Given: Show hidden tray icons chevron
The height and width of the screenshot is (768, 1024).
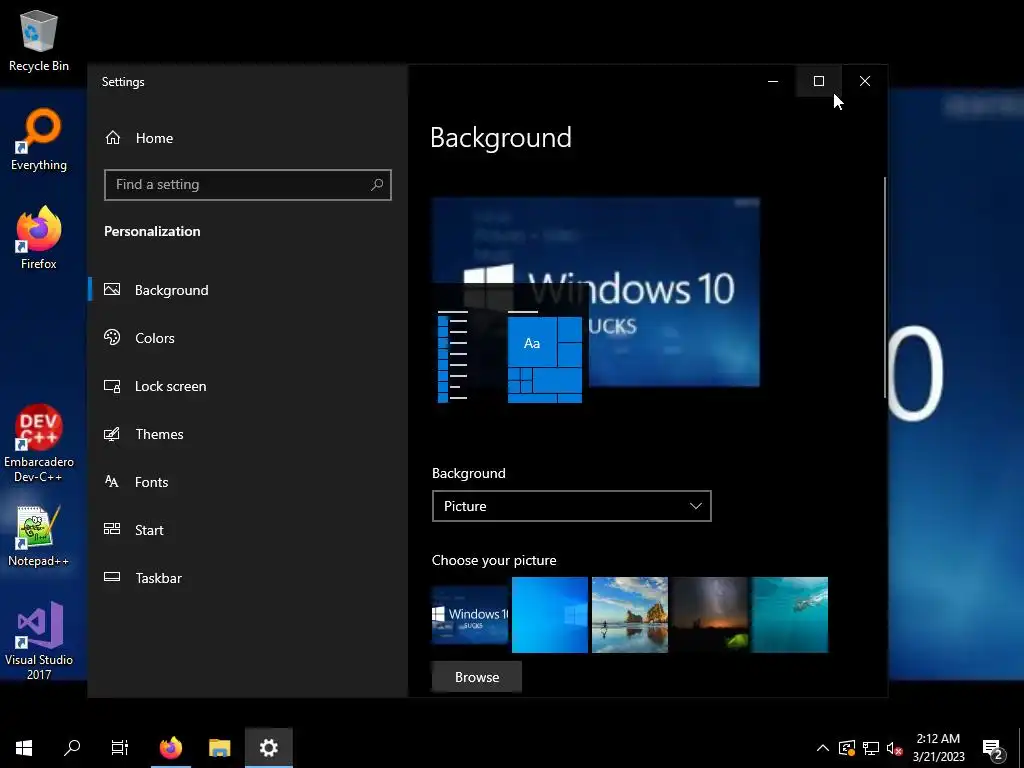Looking at the screenshot, I should pyautogui.click(x=823, y=748).
